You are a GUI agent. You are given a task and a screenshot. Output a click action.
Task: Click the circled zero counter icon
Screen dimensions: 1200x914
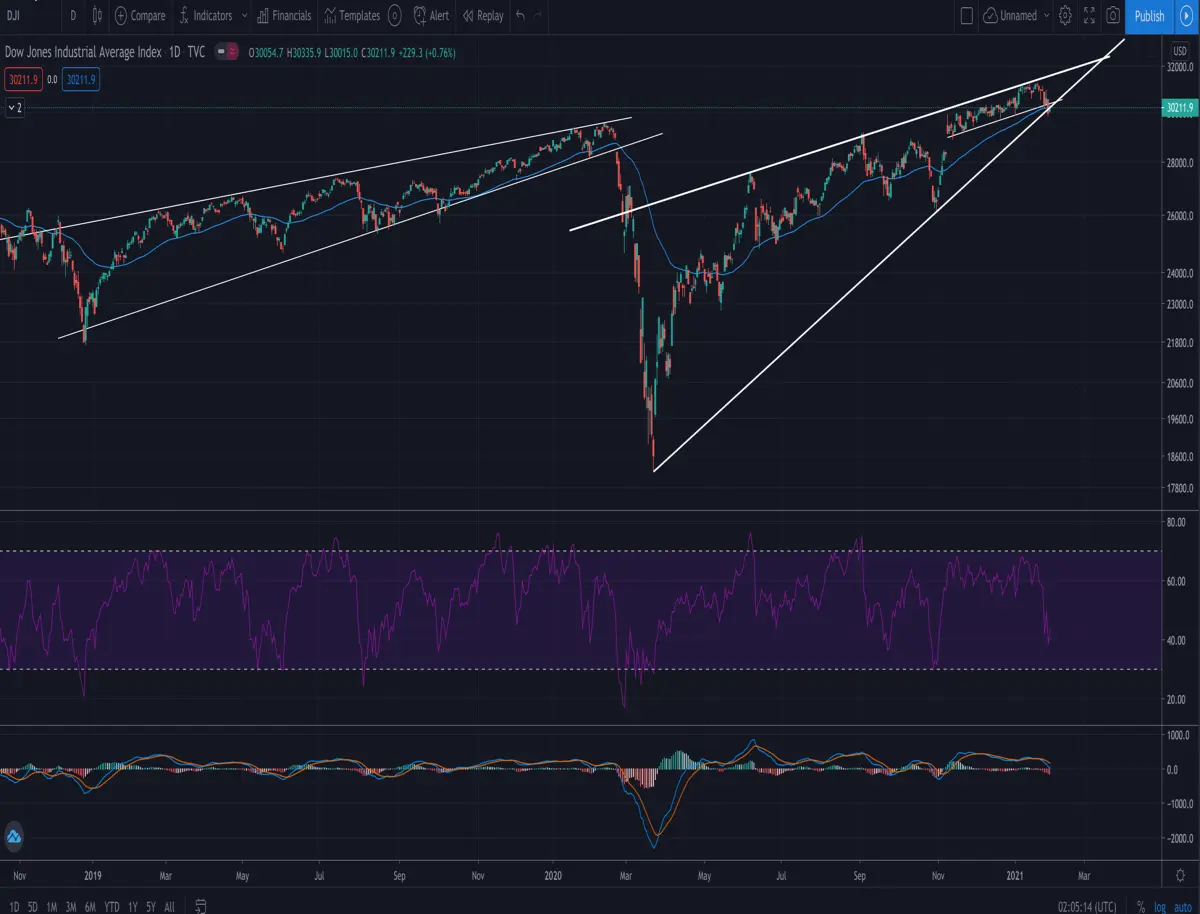pos(395,16)
